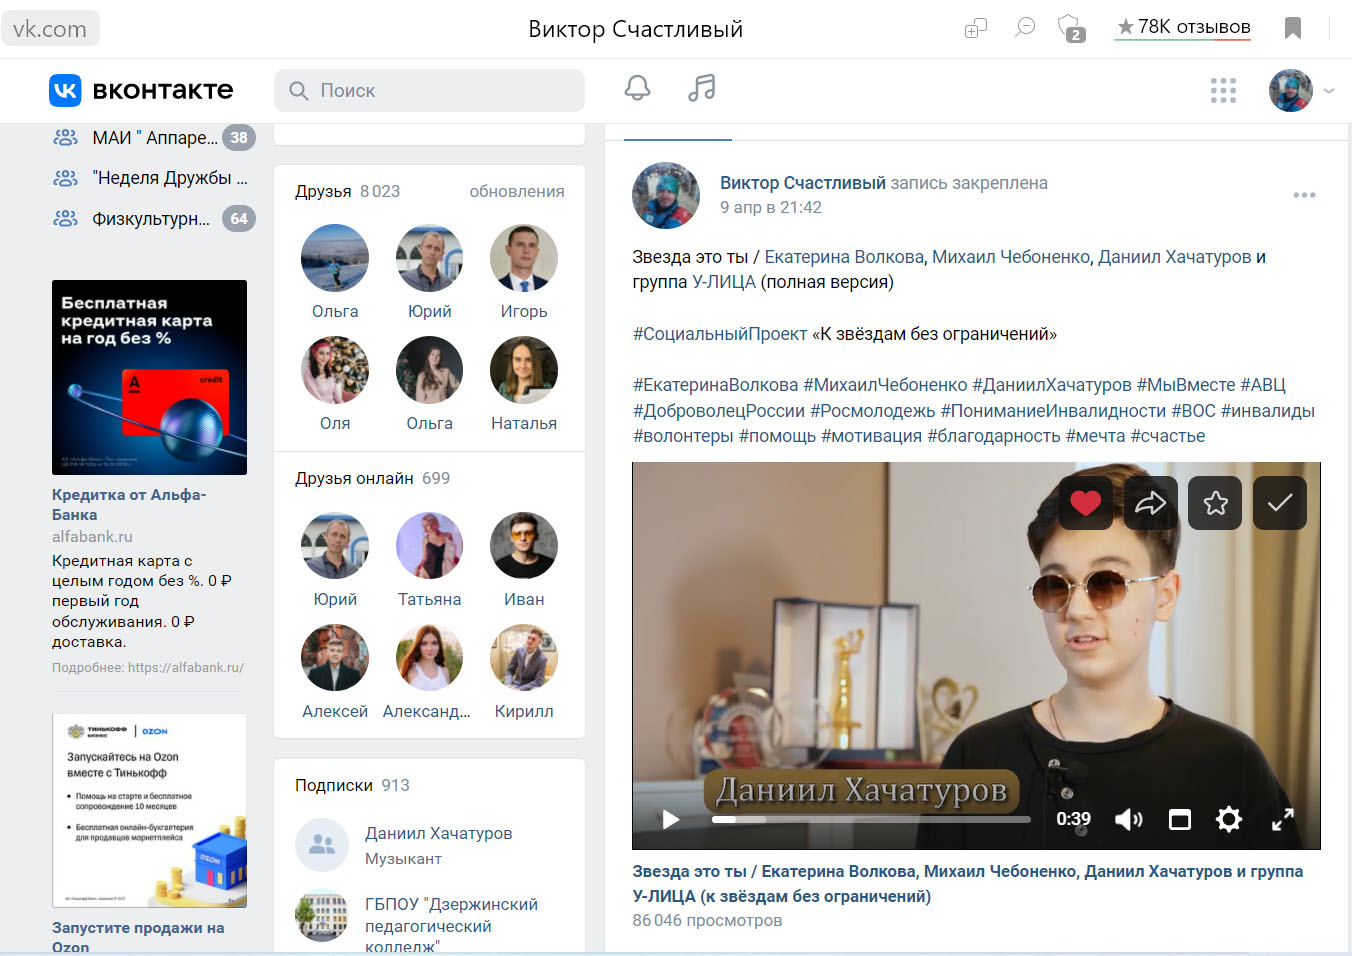Open the alfabank.ru ad domain text
1352x956 pixels.
tap(92, 537)
